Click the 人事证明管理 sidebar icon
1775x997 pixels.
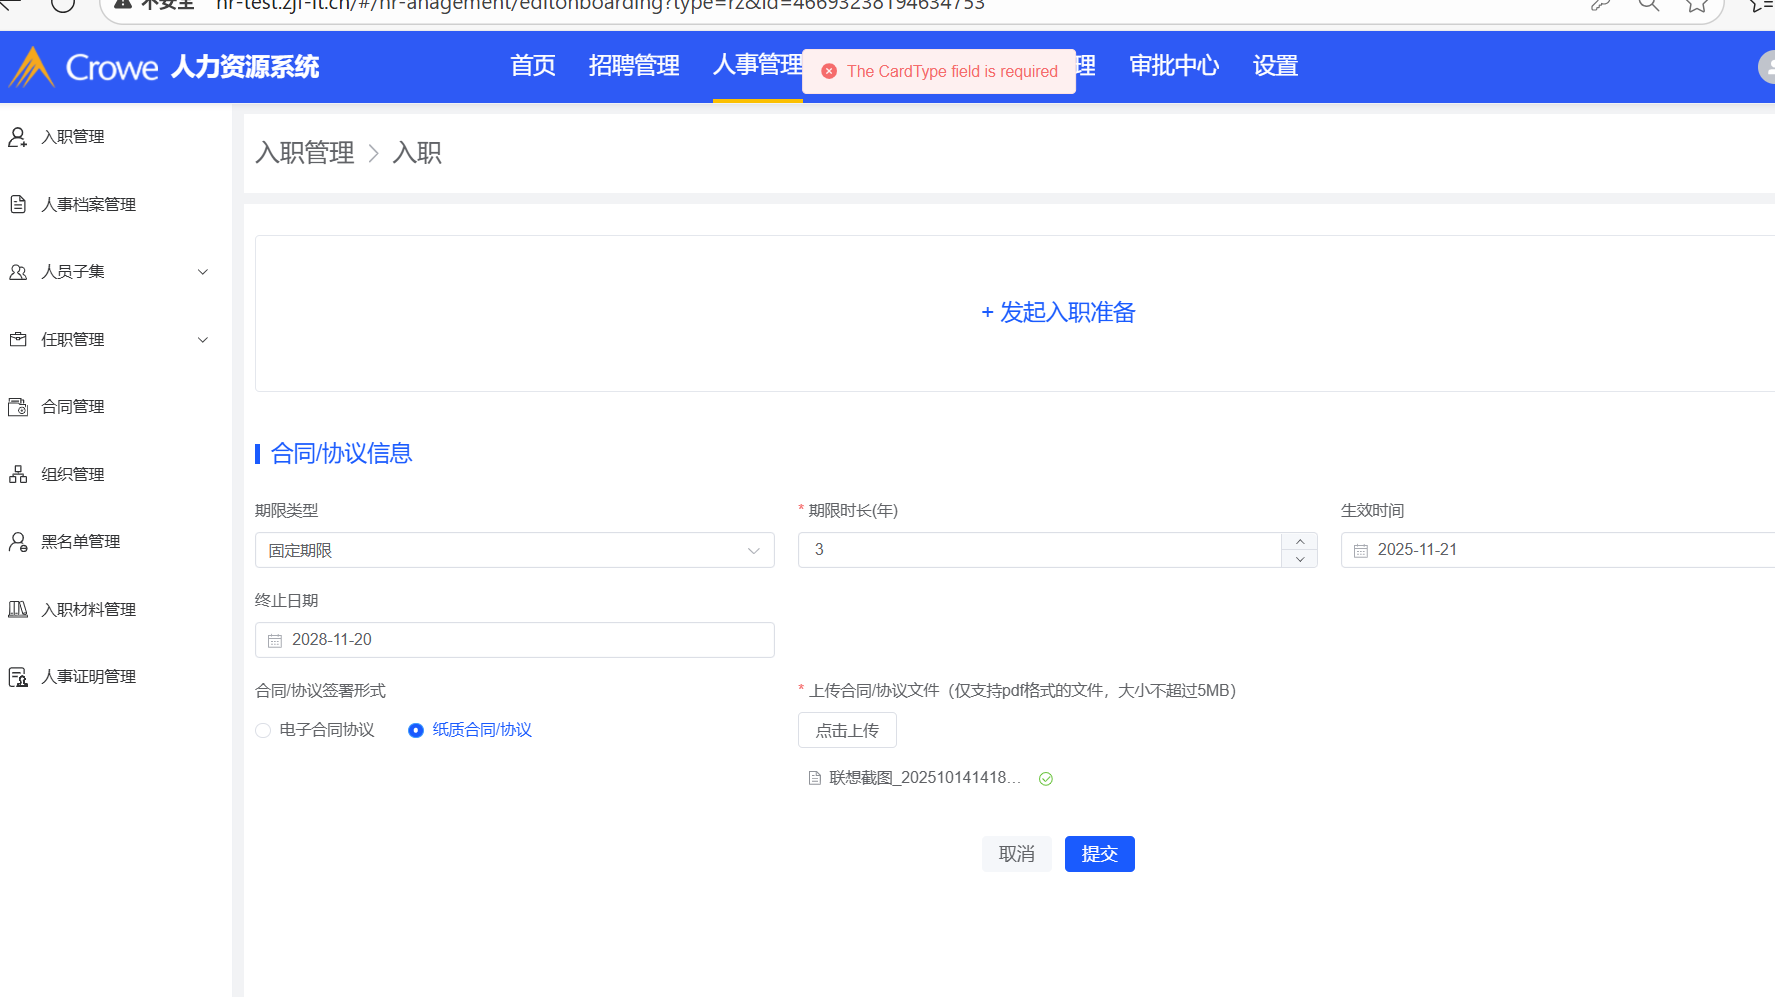coord(18,677)
